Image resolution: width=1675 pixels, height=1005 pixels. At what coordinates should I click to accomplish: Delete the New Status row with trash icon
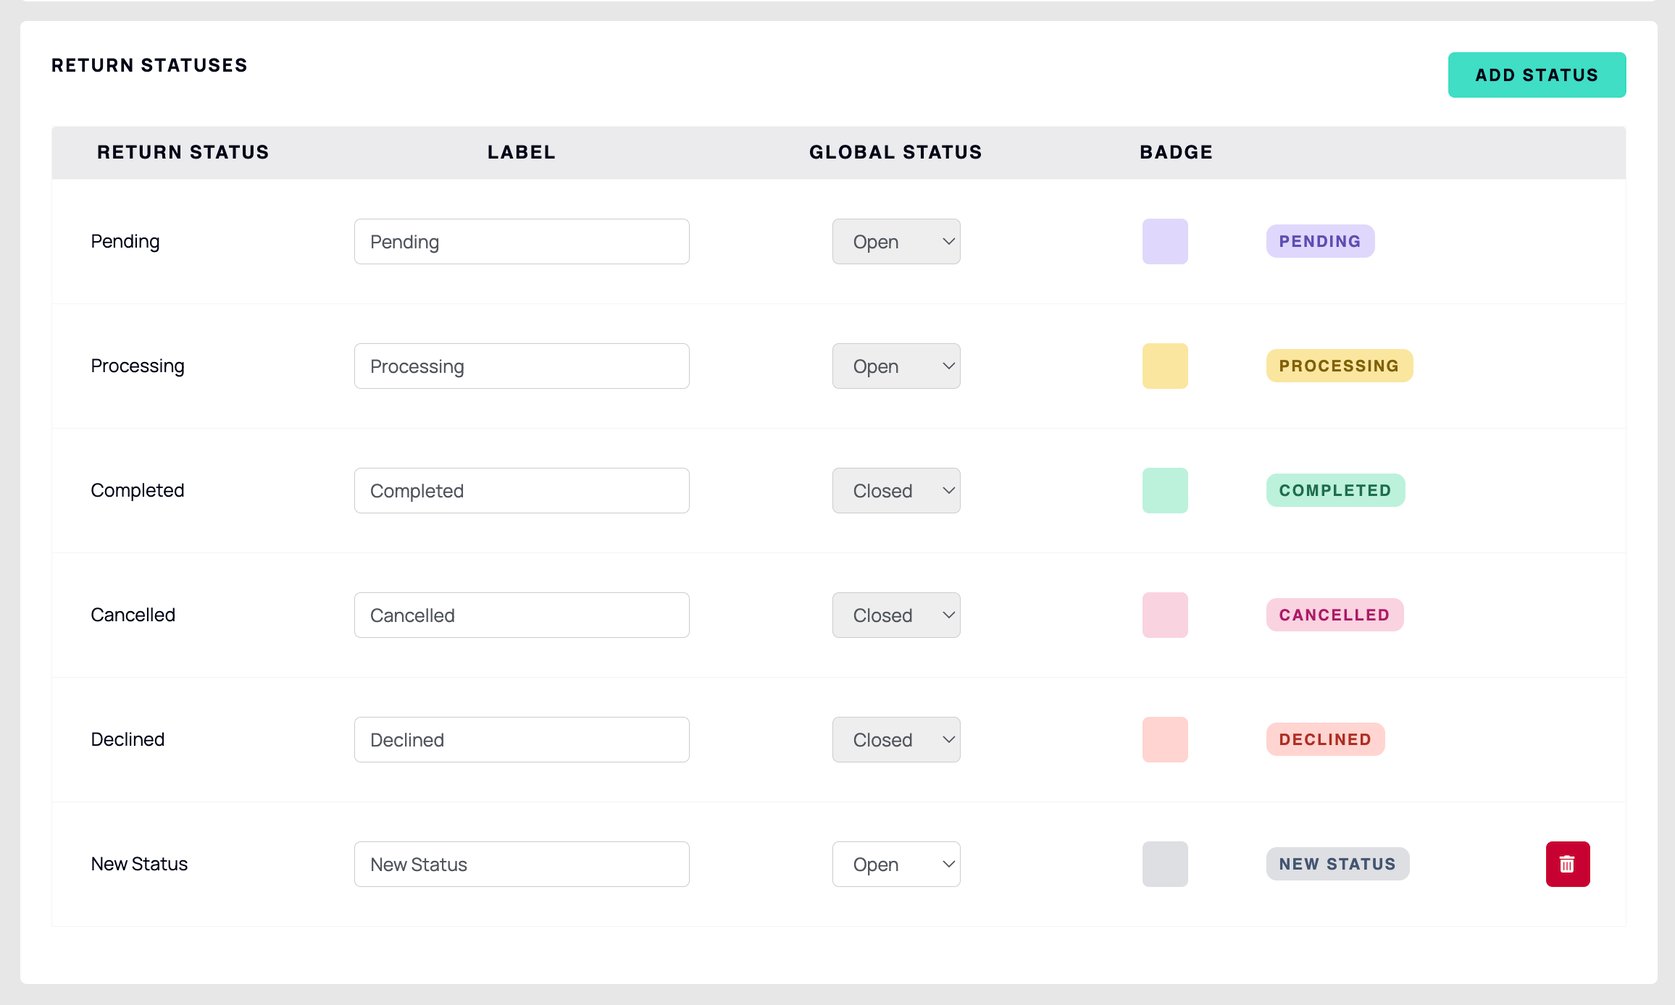pyautogui.click(x=1567, y=864)
